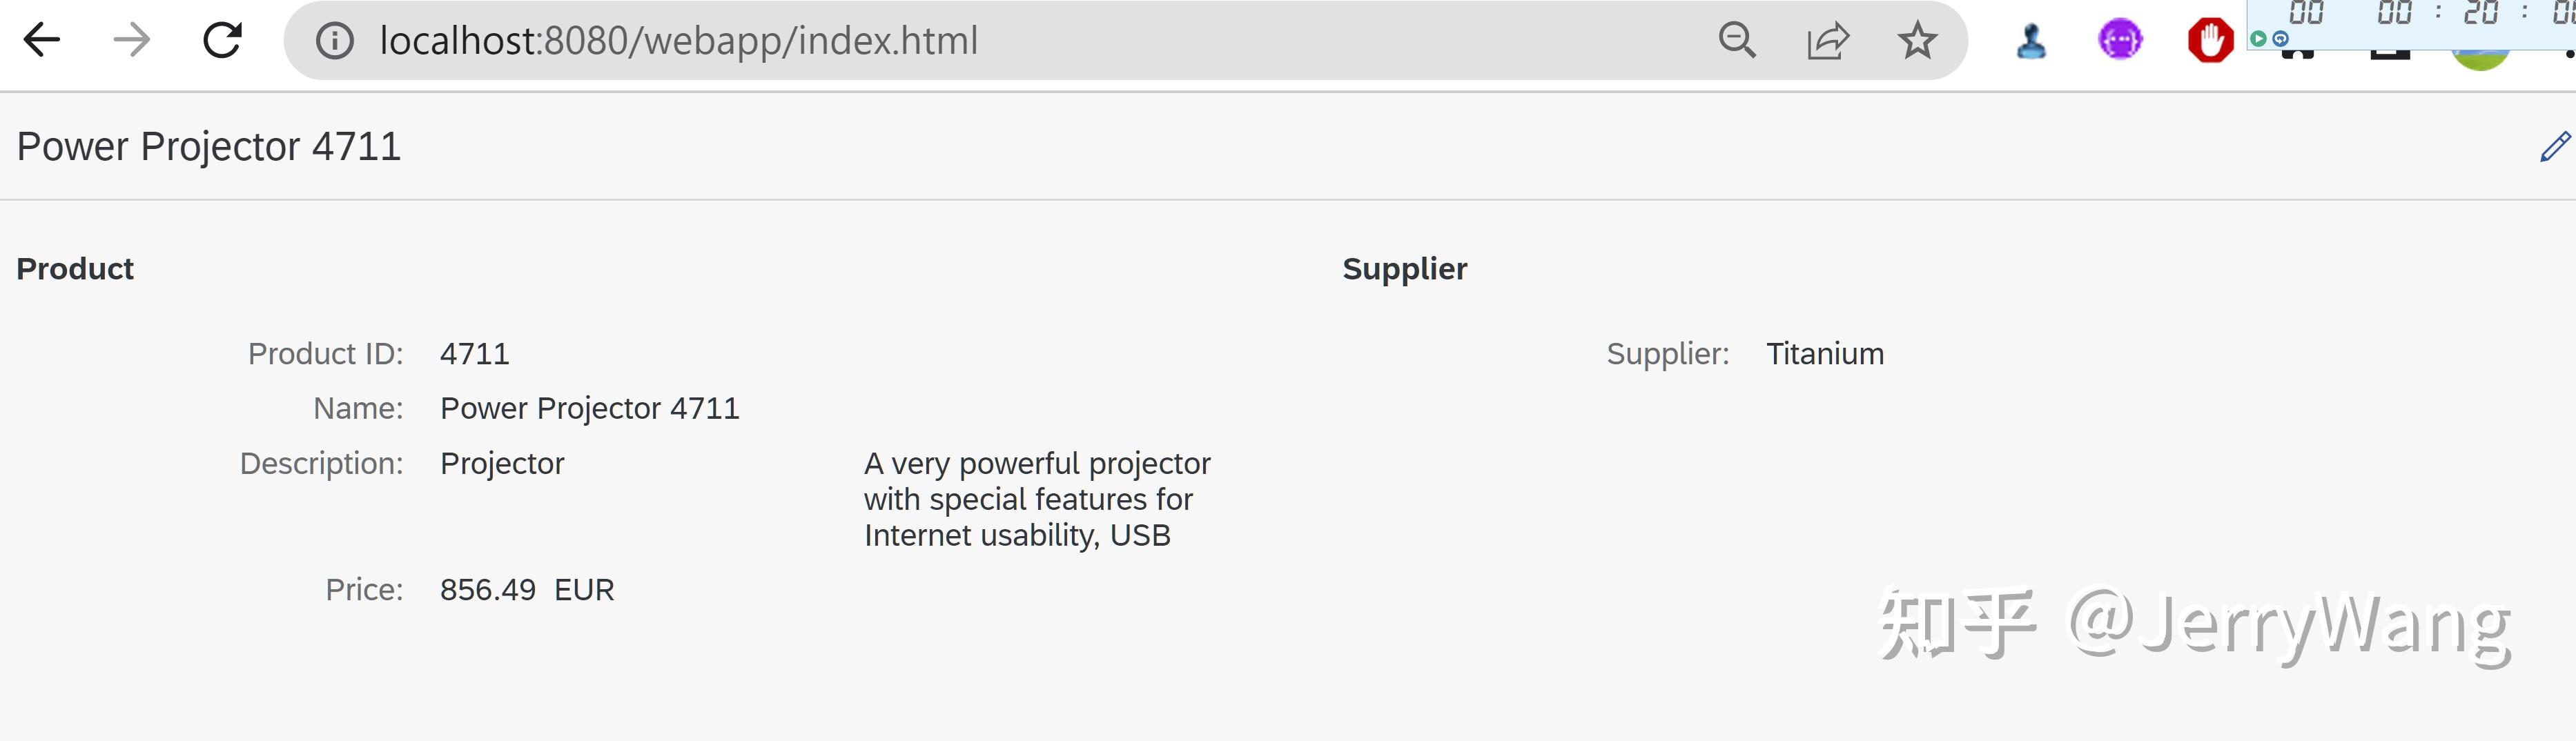Share the current page
This screenshot has height=741, width=2576.
point(1828,40)
